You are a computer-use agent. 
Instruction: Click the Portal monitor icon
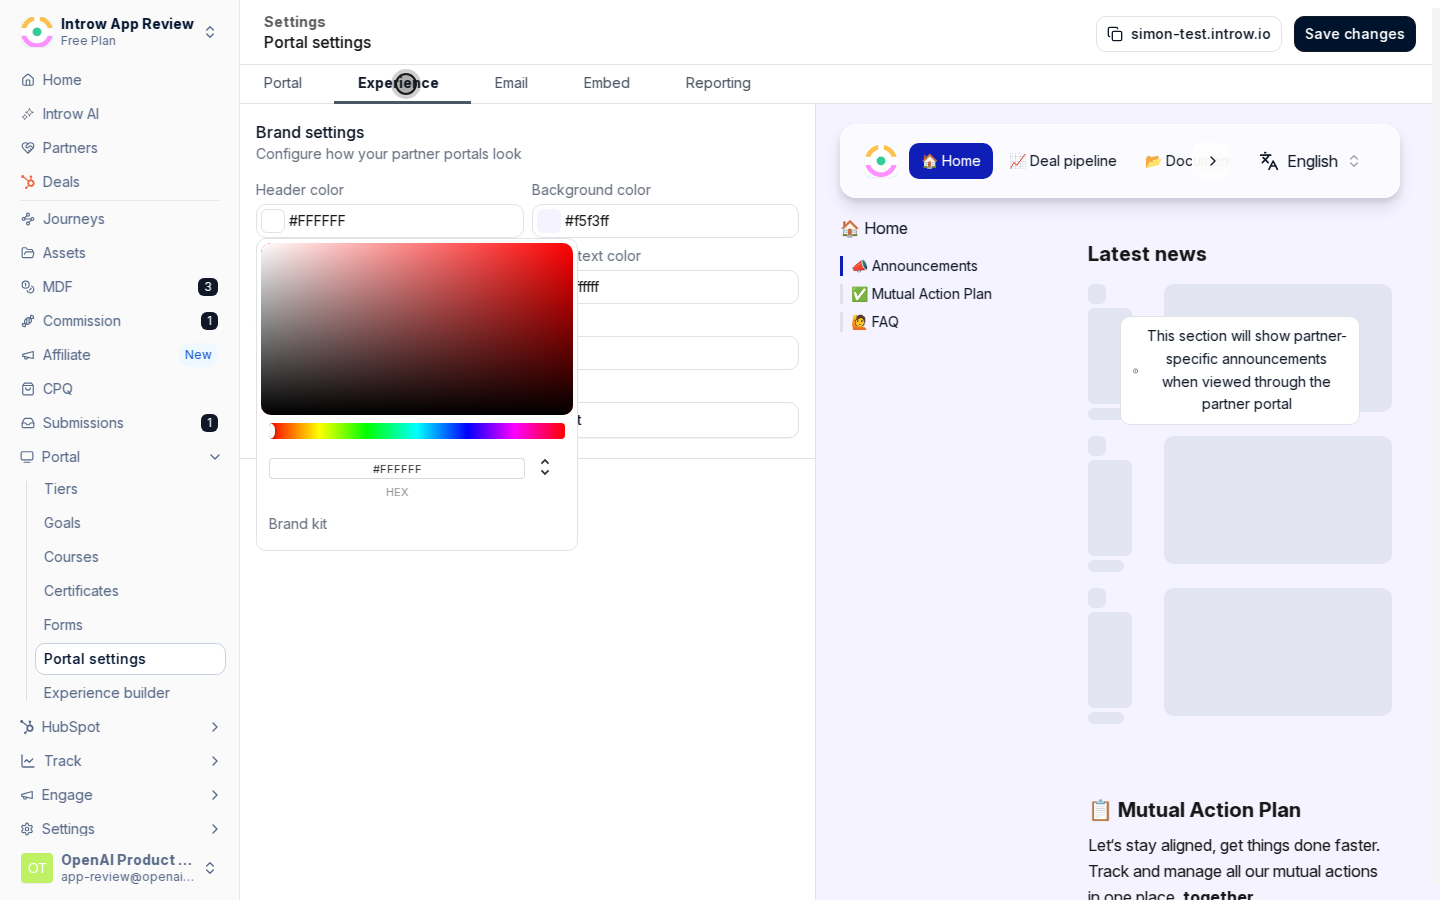[x=27, y=457]
